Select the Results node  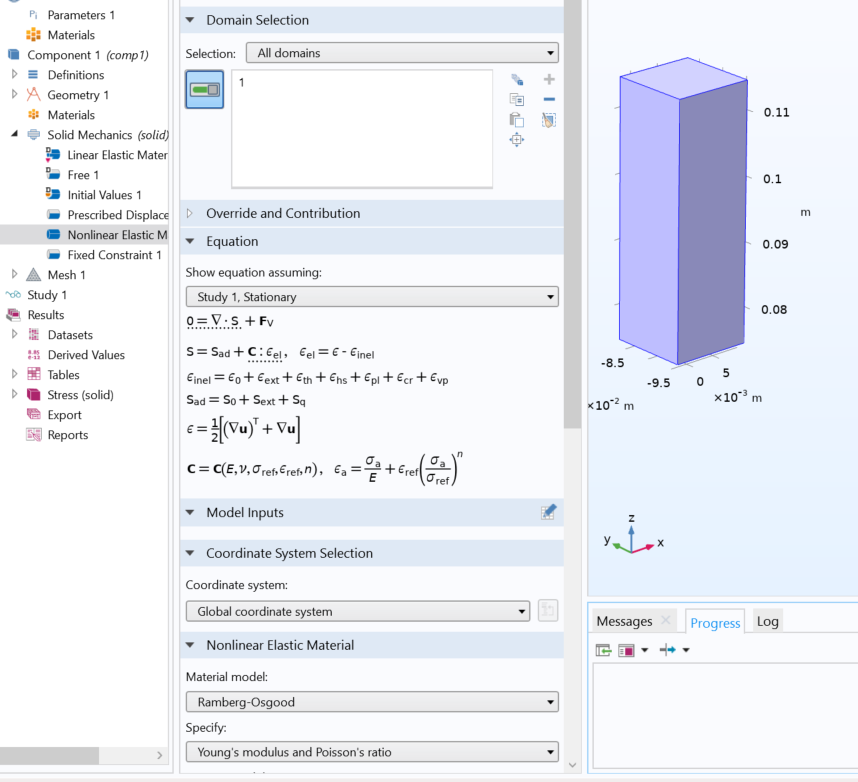pos(46,315)
